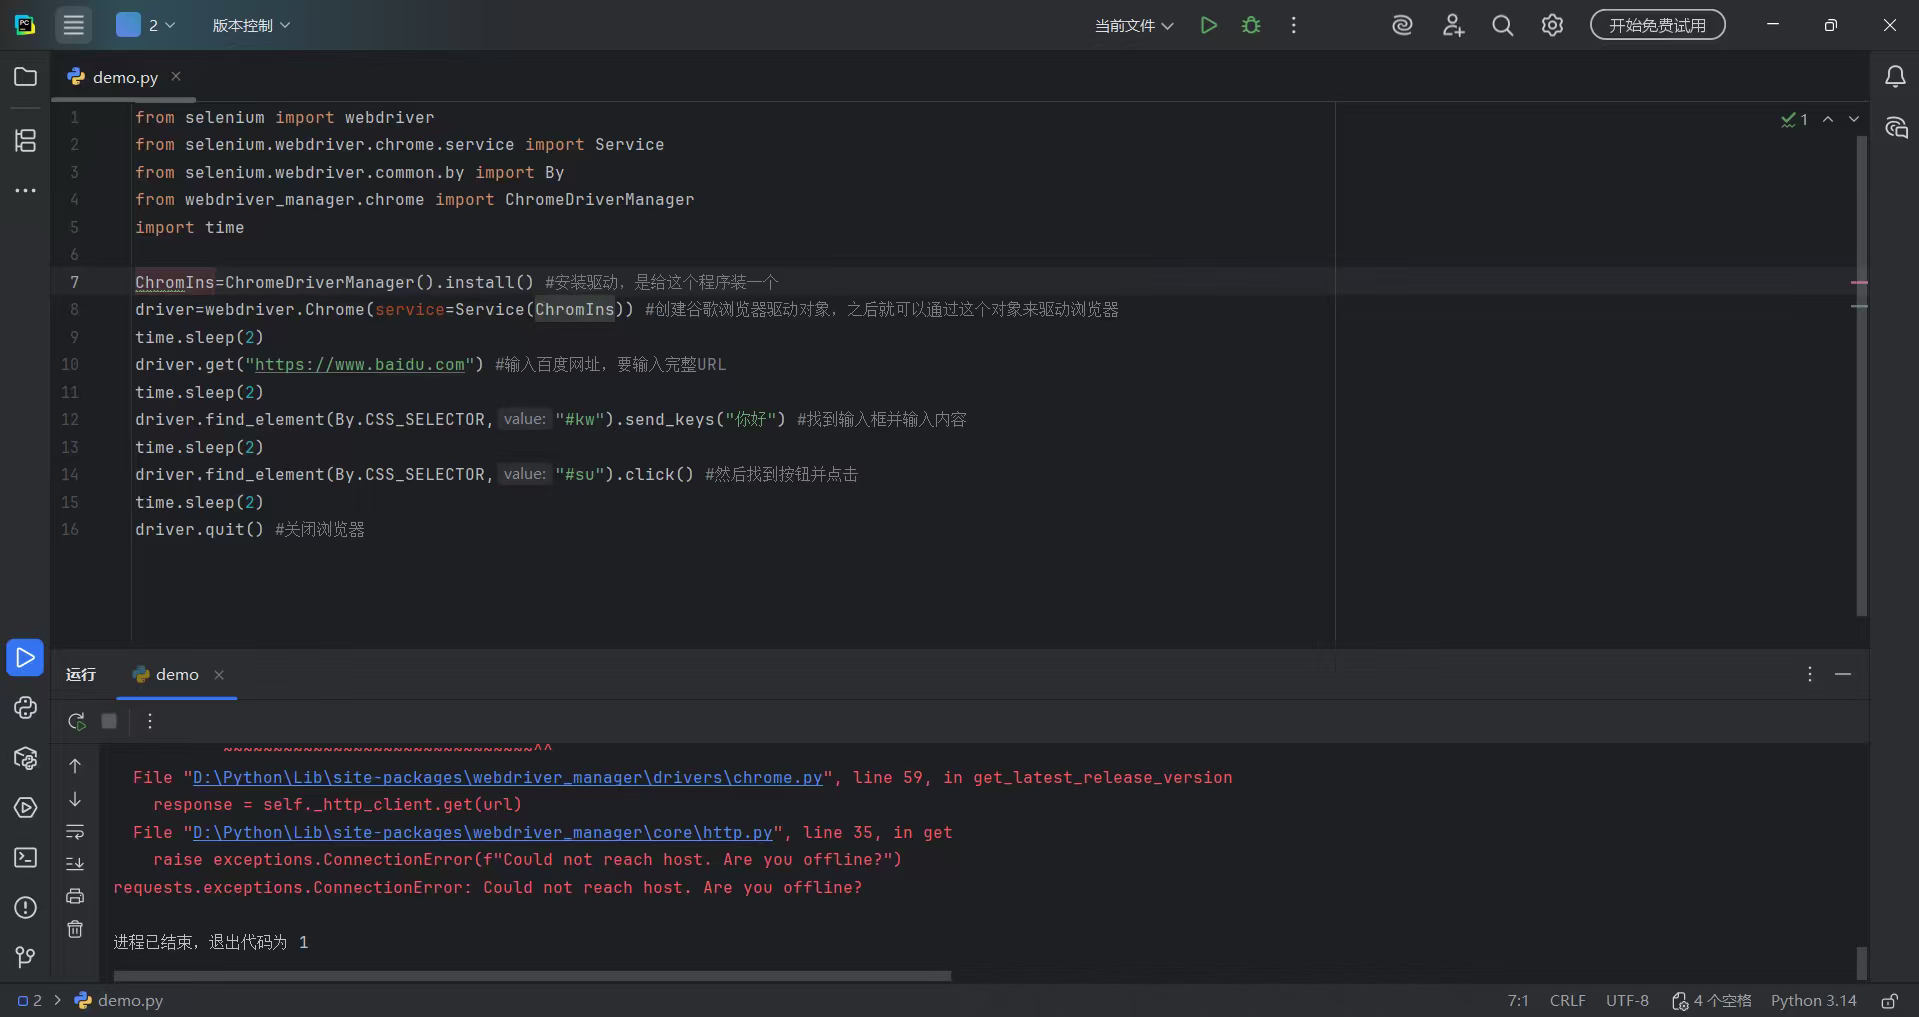Open the main hamburger menu

tap(73, 25)
